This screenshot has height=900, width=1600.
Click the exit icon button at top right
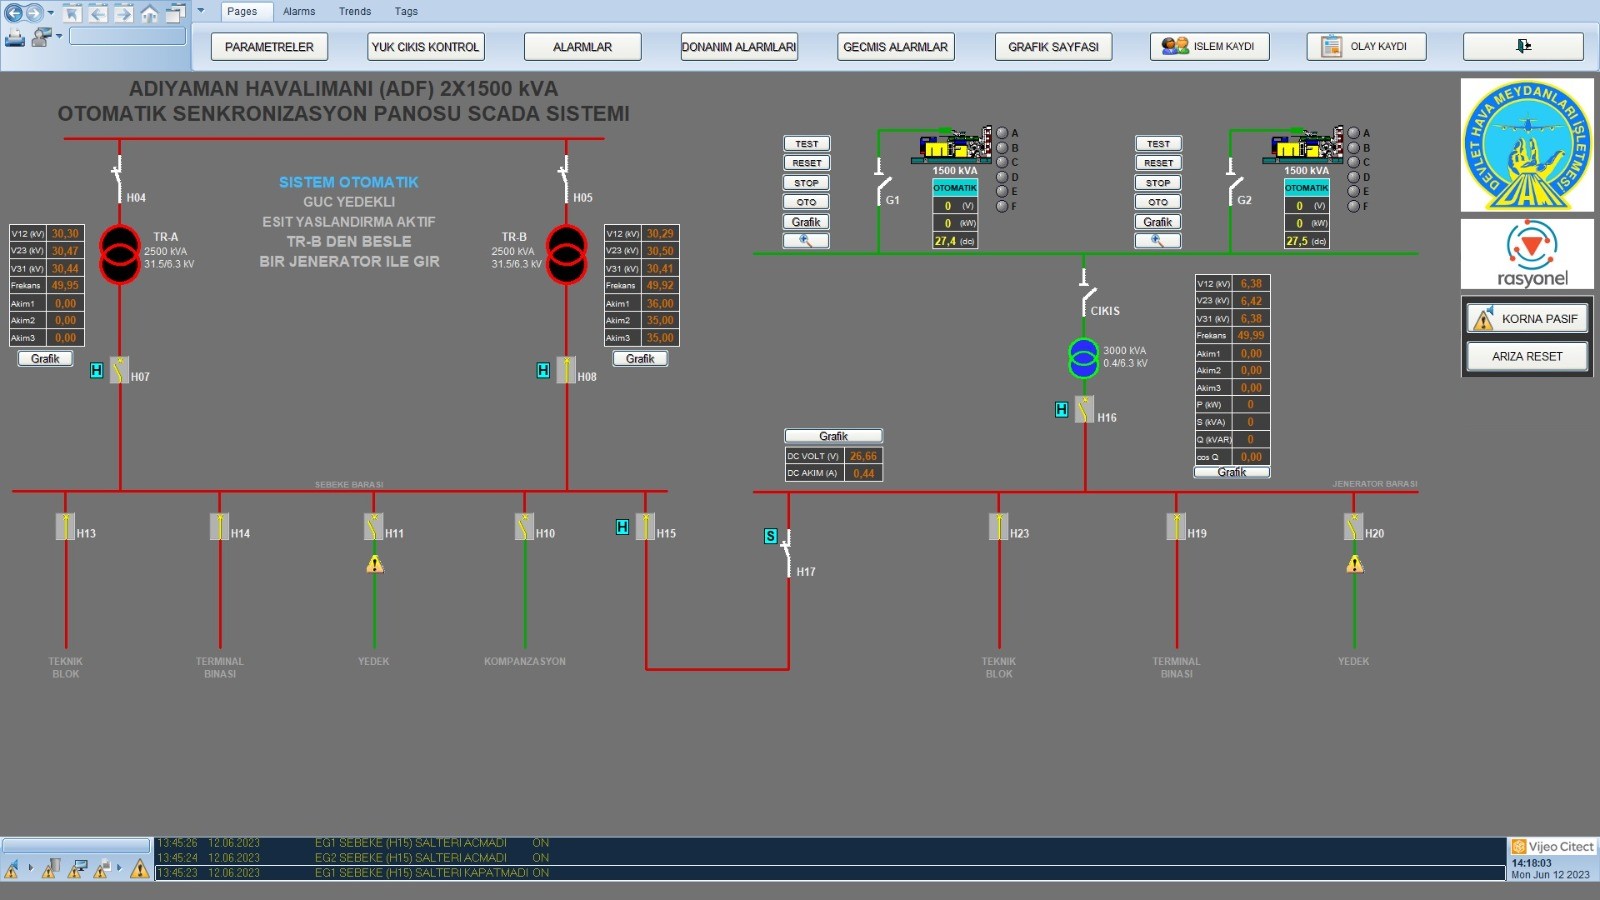[x=1523, y=46]
